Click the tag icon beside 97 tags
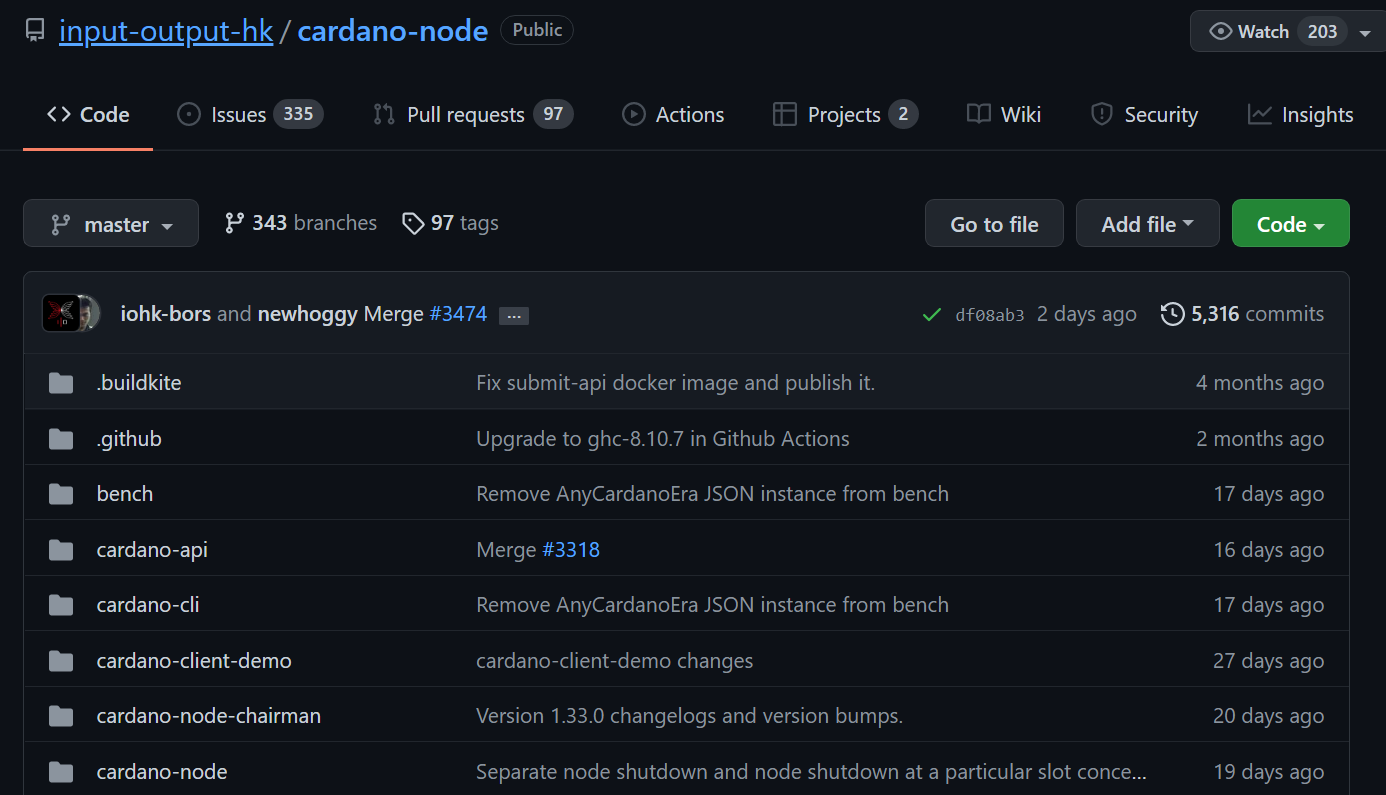The height and width of the screenshot is (795, 1386). pyautogui.click(x=414, y=223)
